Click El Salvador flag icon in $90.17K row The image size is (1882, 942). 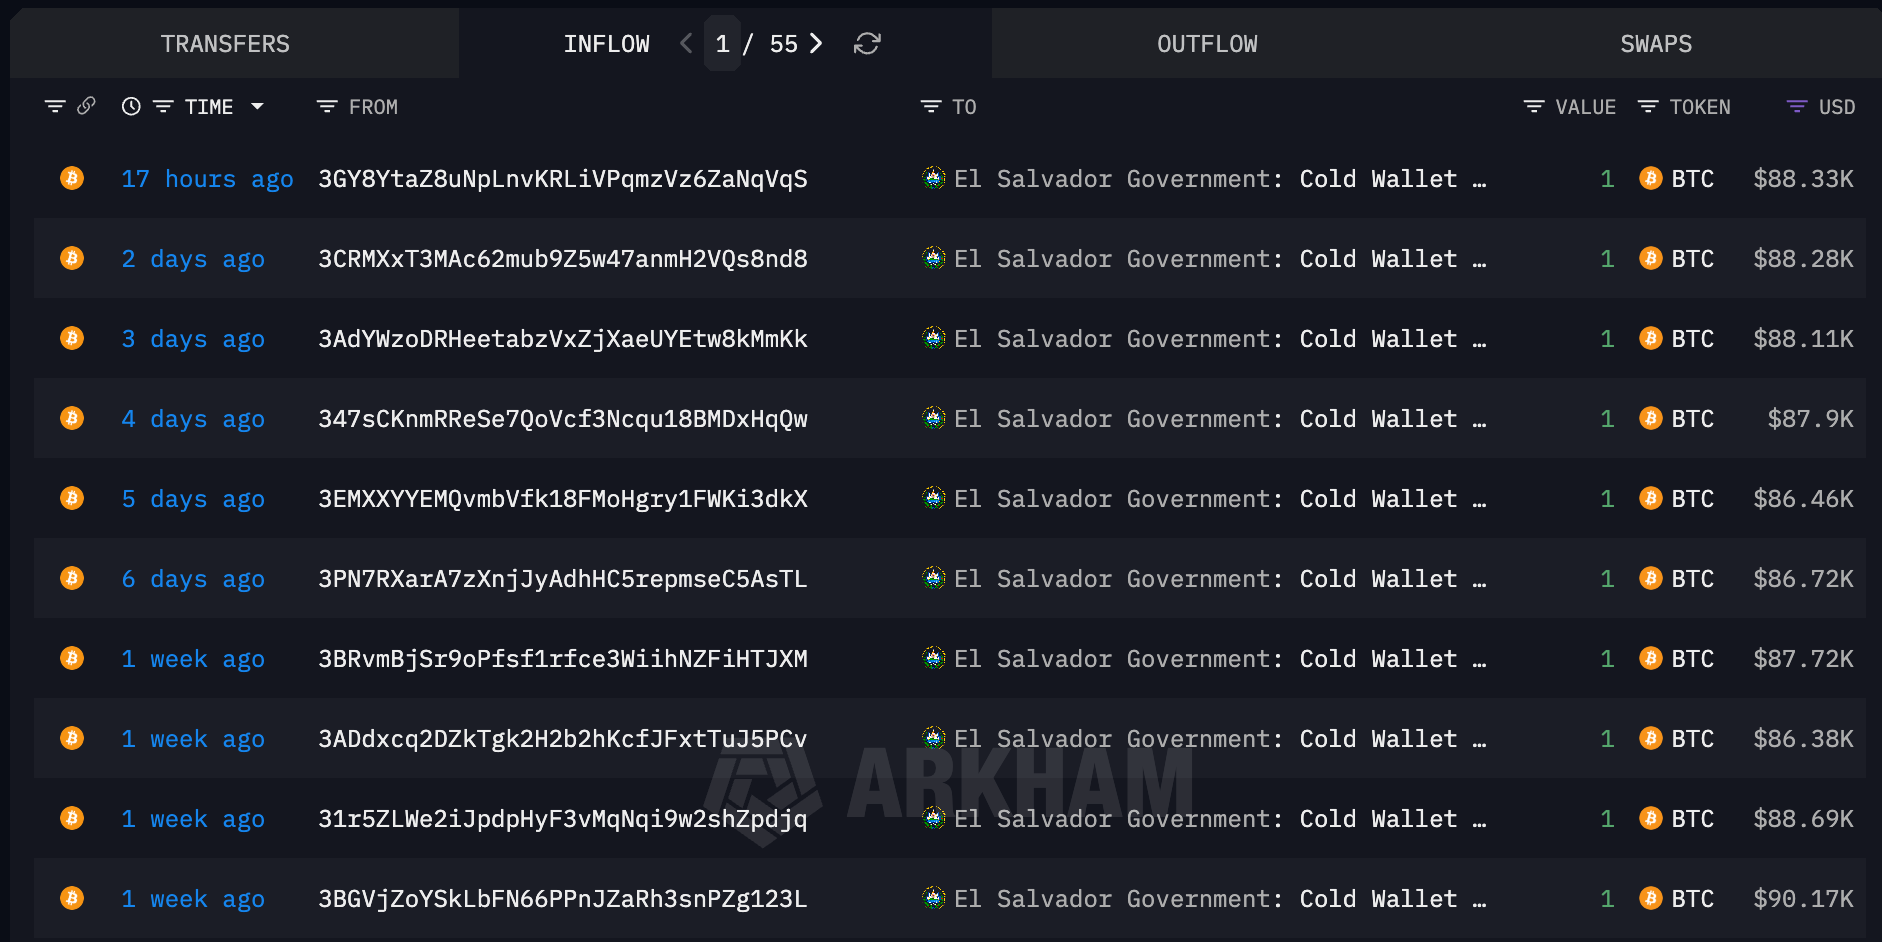pos(934,898)
